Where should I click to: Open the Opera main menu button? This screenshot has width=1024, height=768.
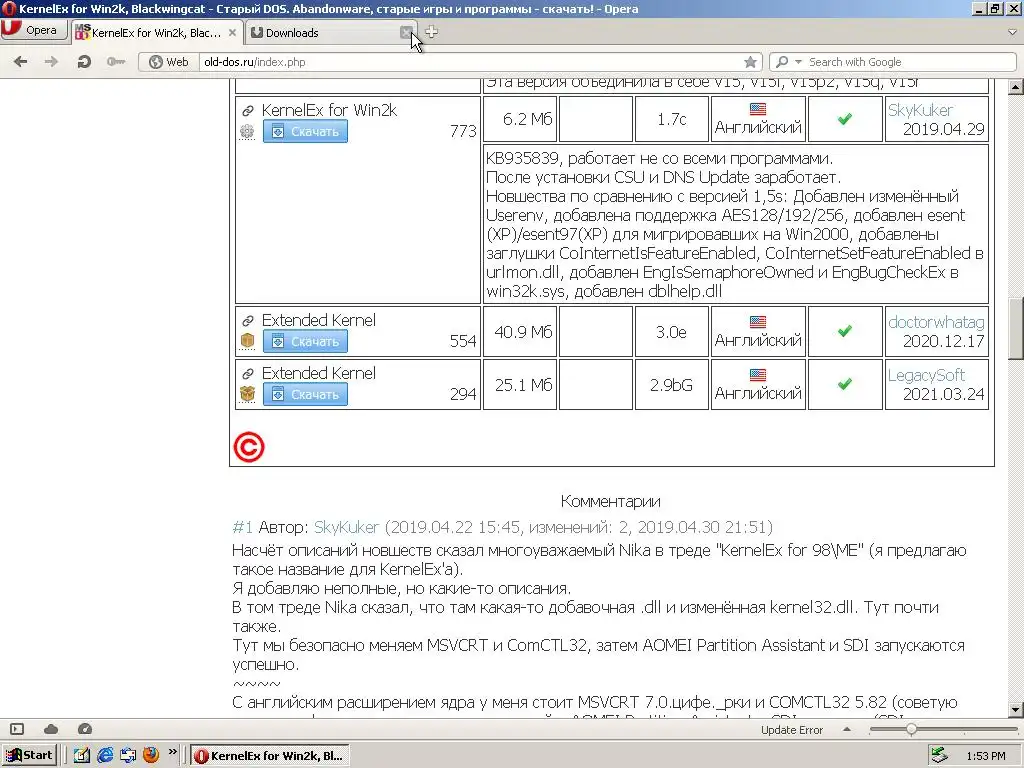pyautogui.click(x=34, y=30)
